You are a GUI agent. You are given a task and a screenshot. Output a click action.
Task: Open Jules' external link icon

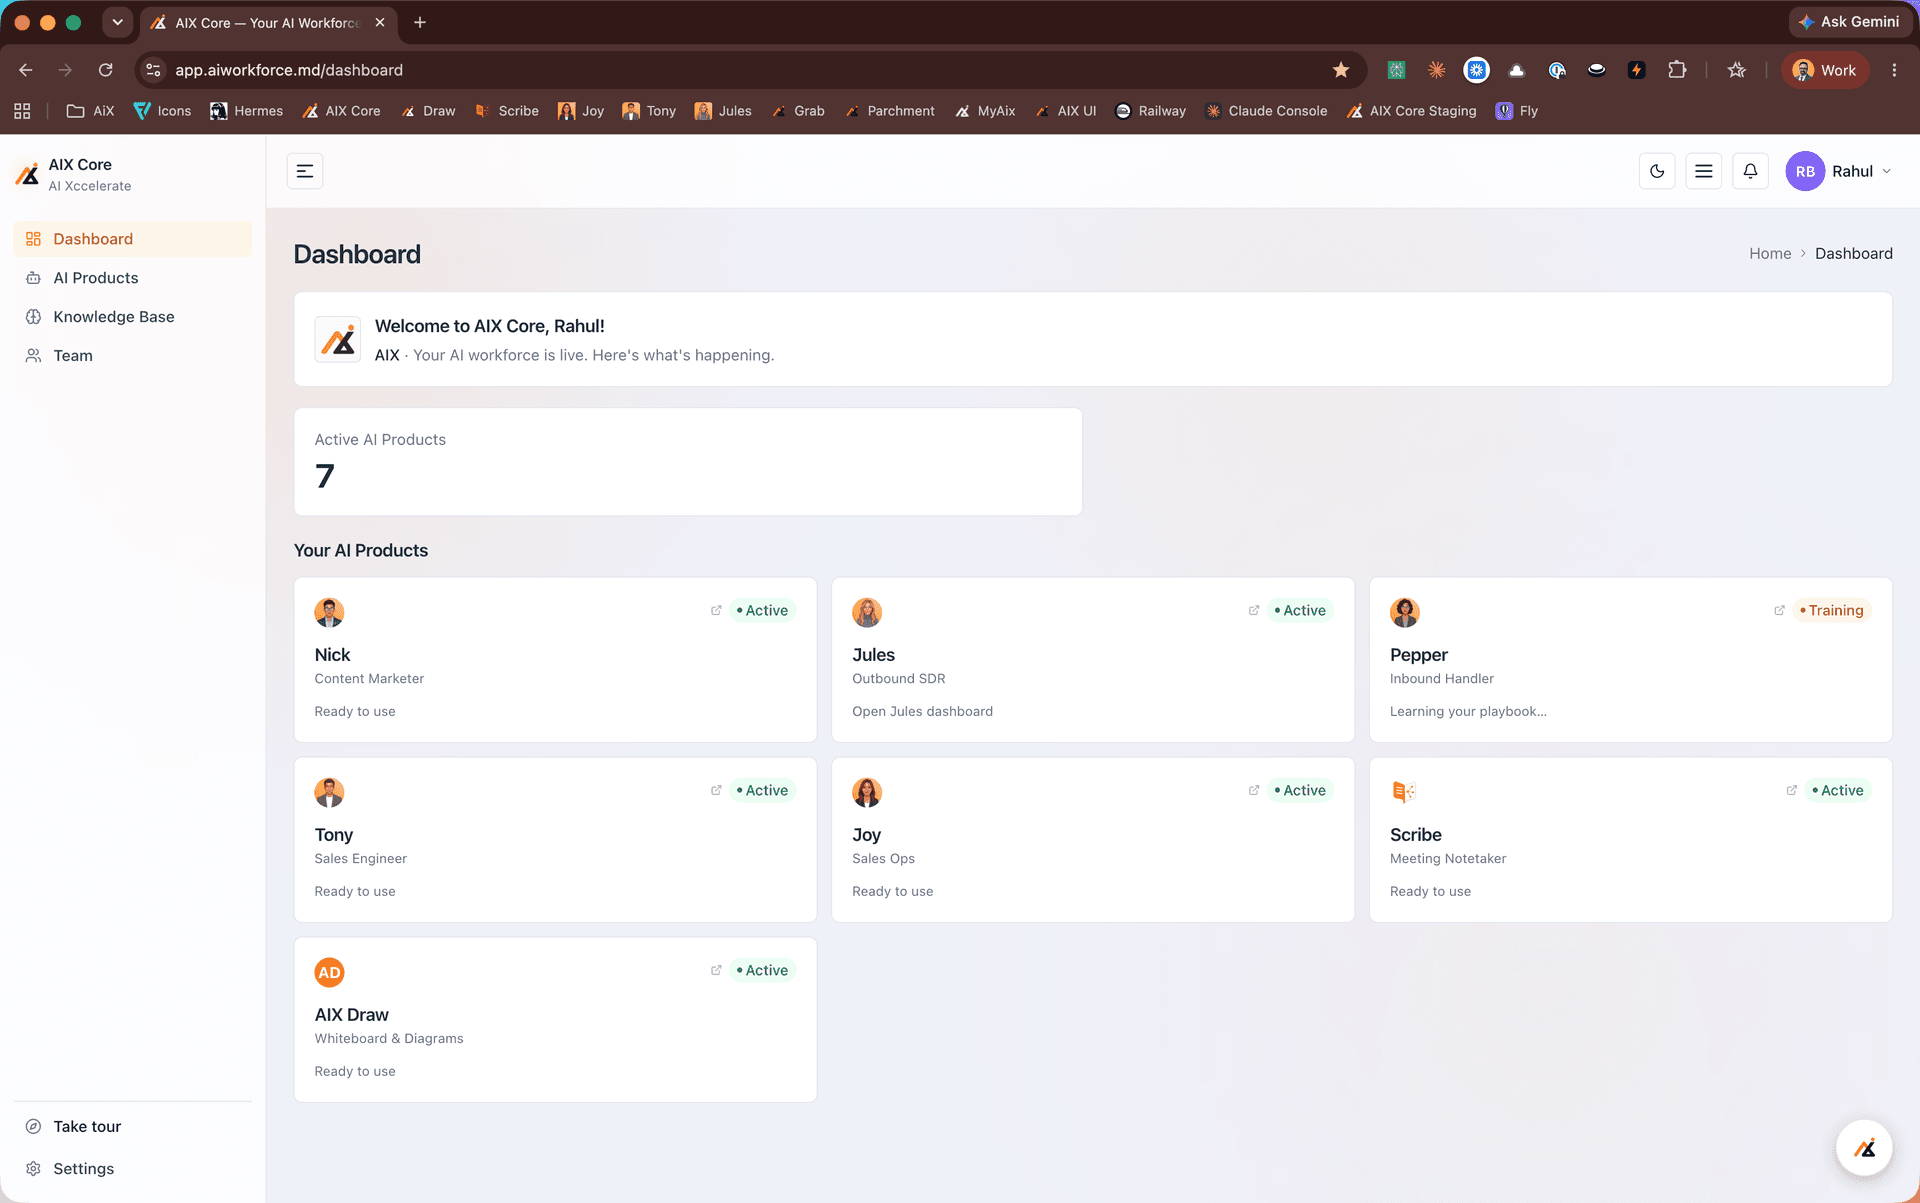[x=1254, y=610]
